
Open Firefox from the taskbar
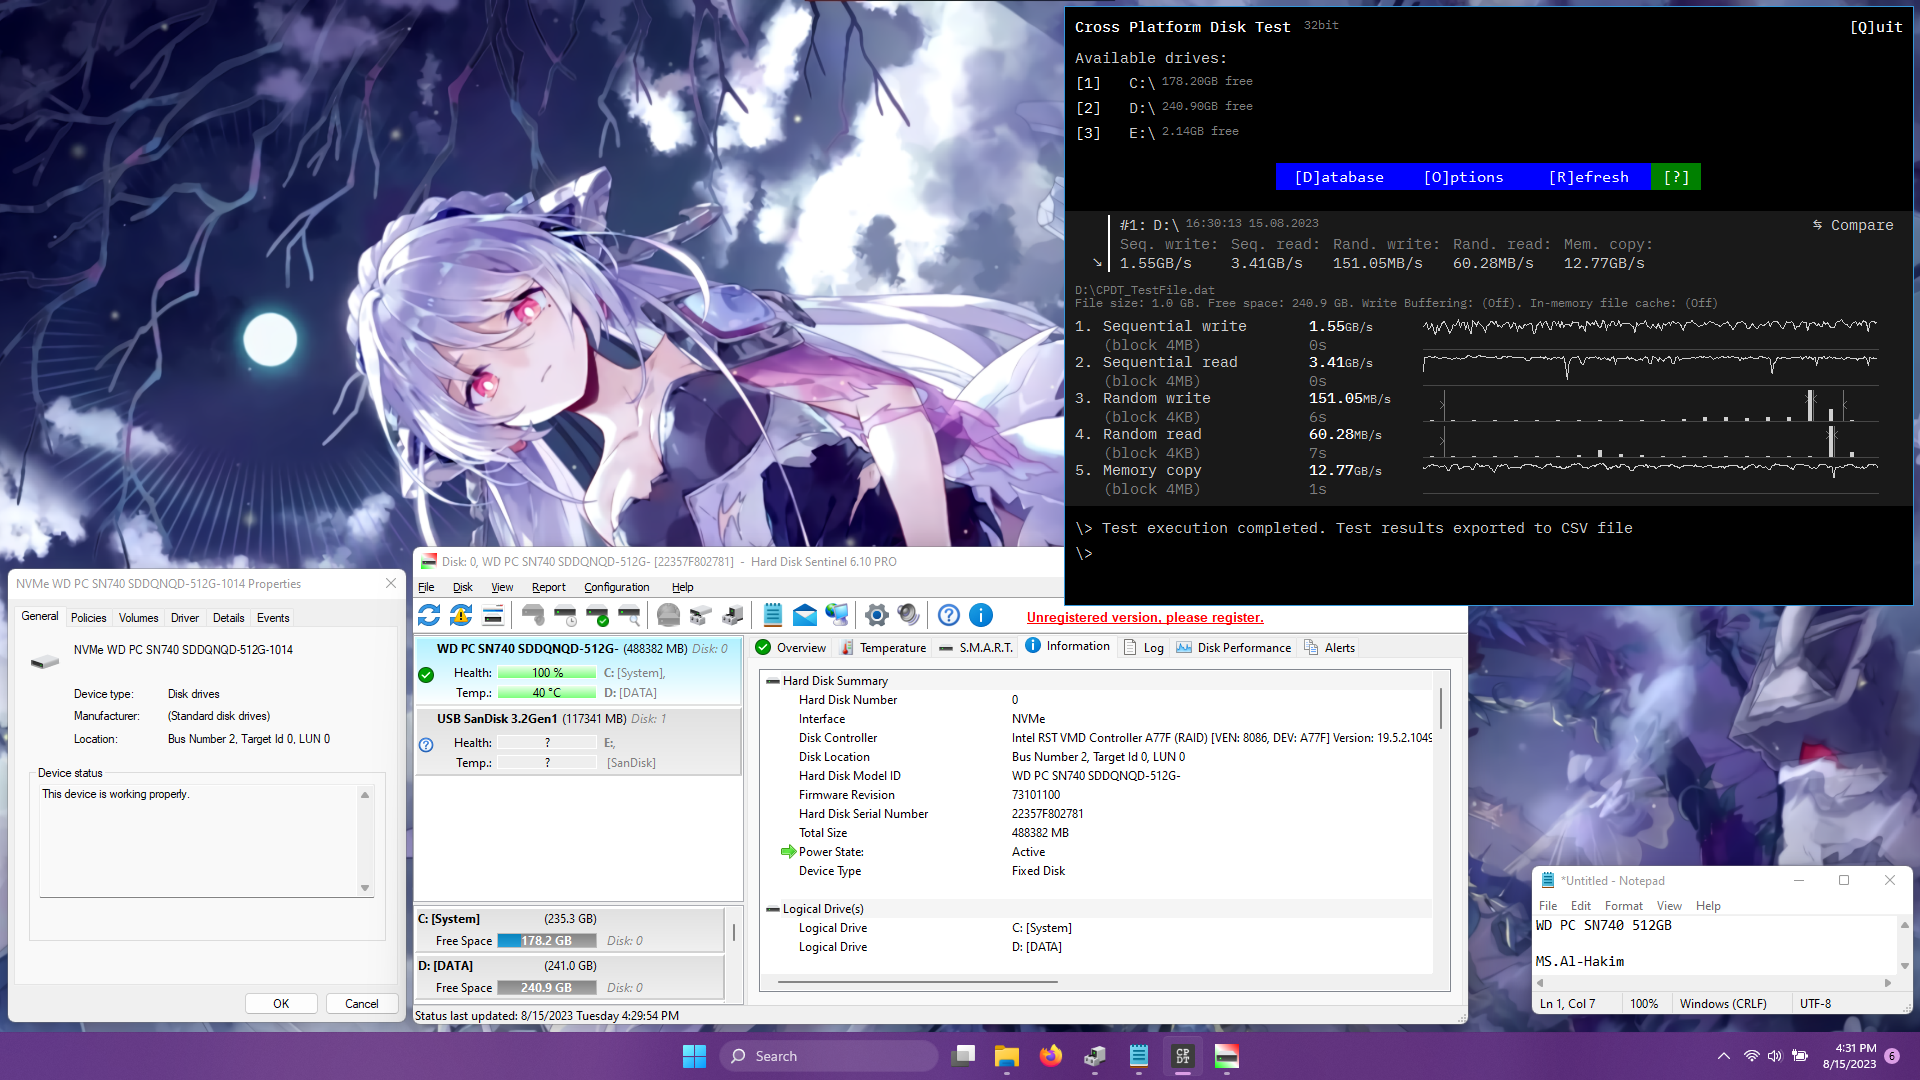(1050, 1056)
